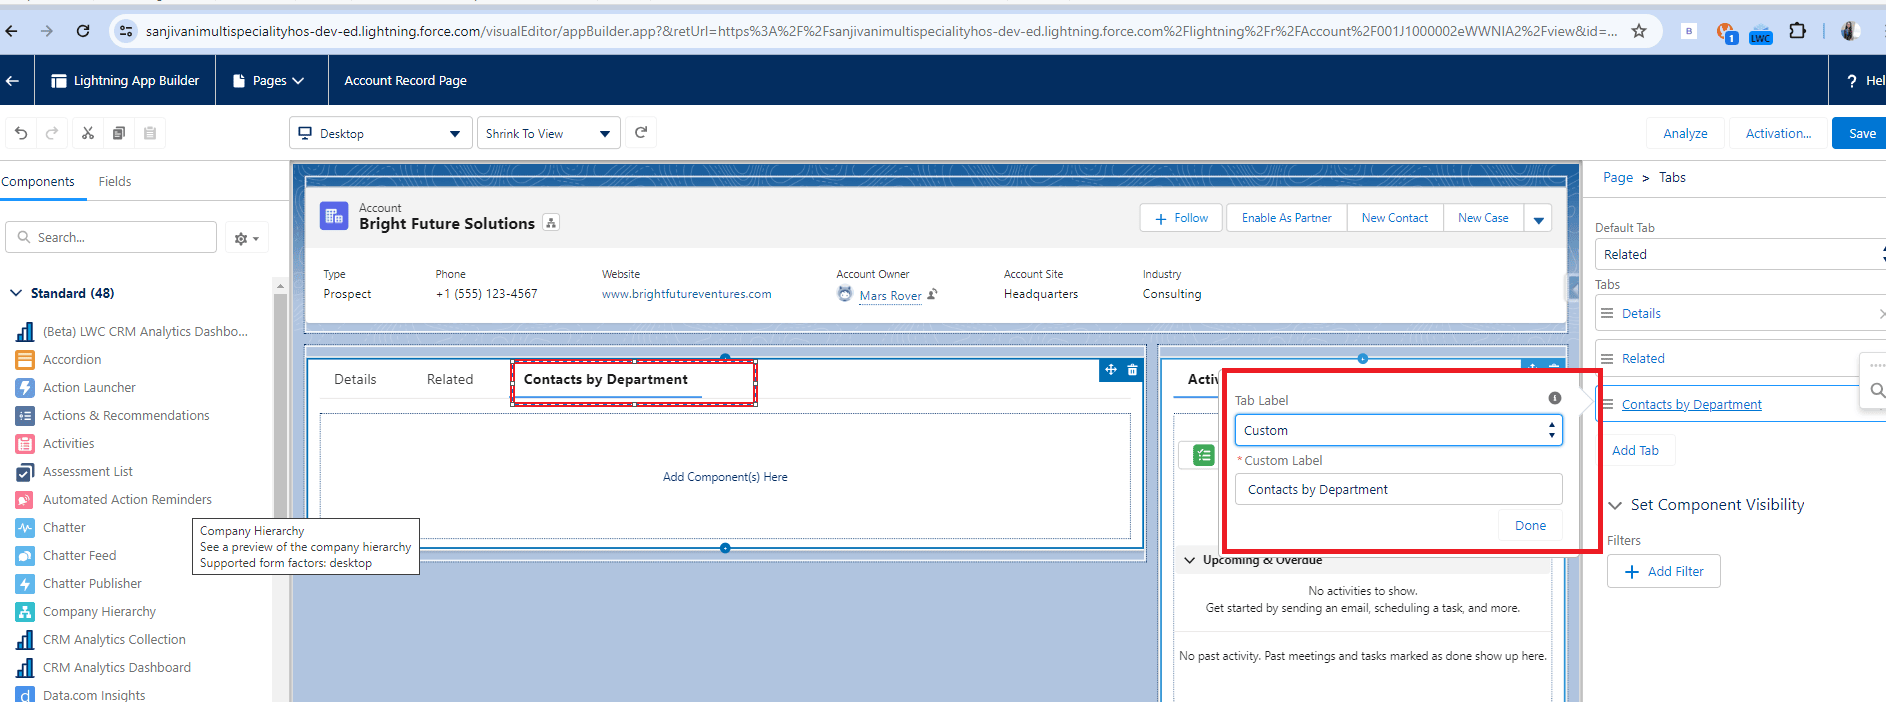The image size is (1886, 702).
Task: Collapse the Standard (48) components section
Action: [16, 293]
